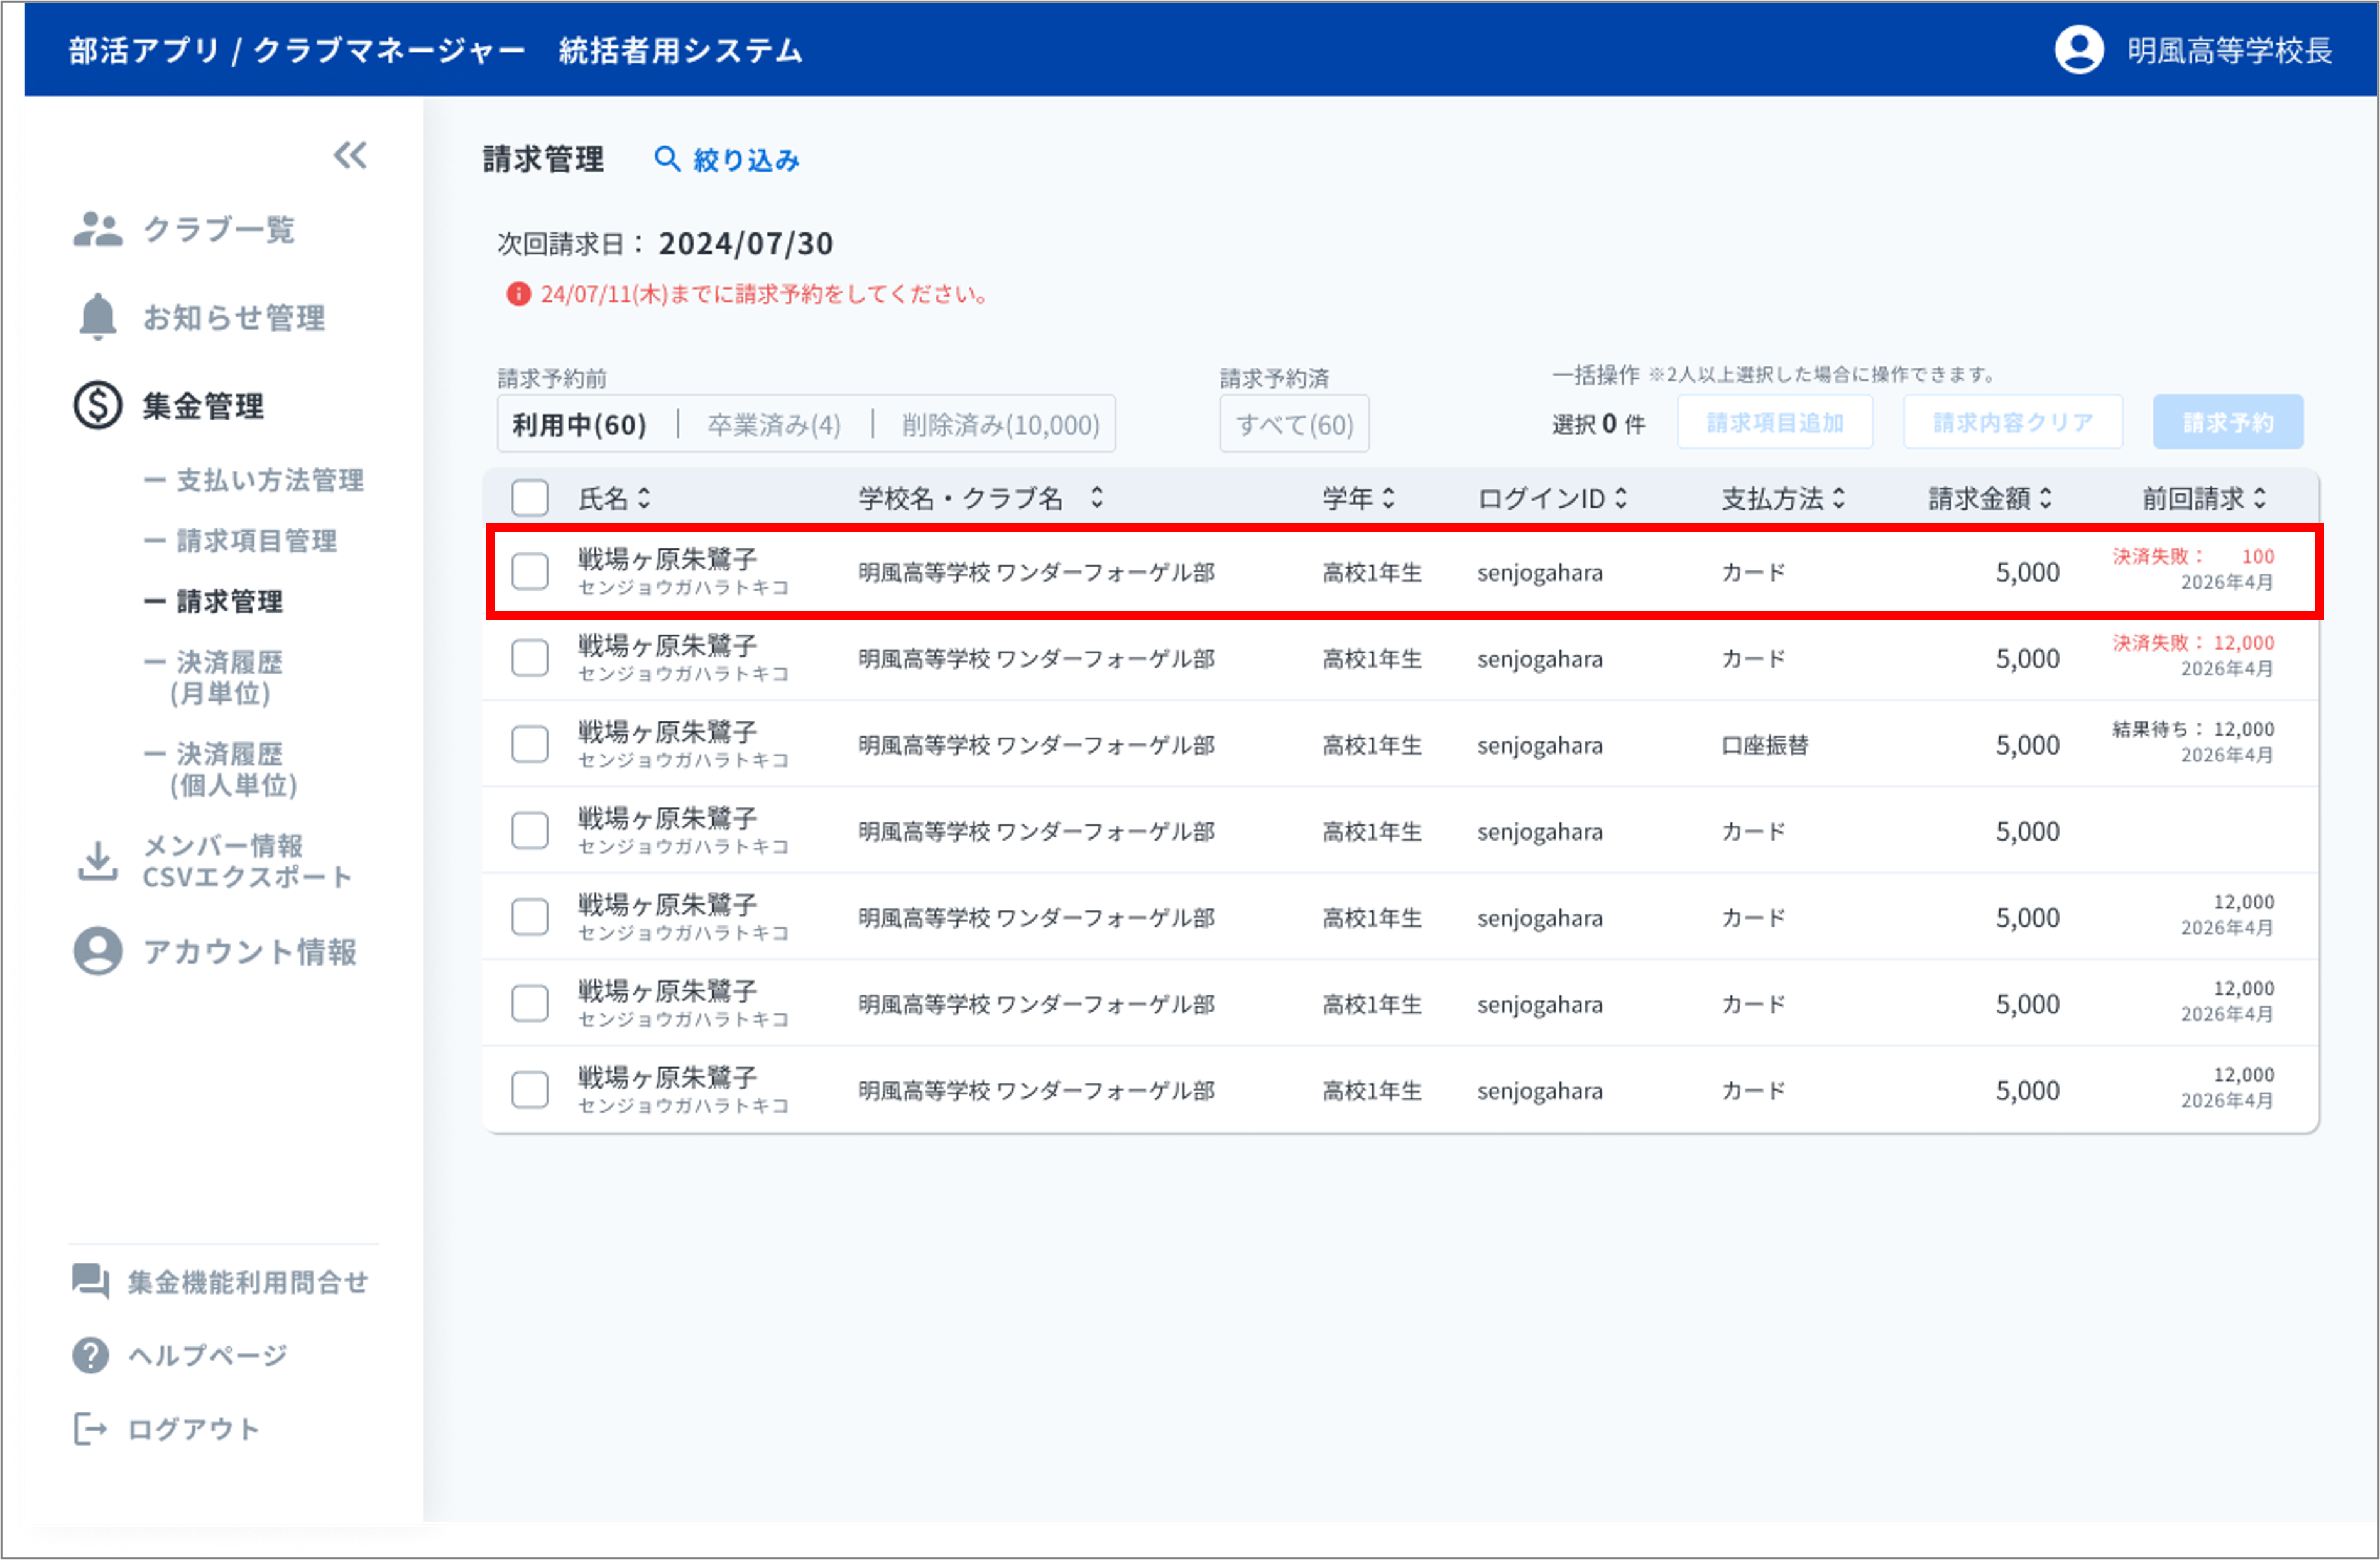Click the 請求項目追加 button

tap(1775, 422)
